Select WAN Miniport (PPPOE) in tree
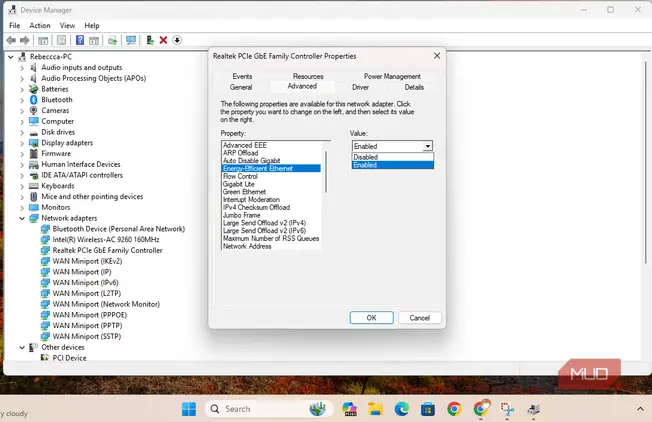652x422 pixels. [x=89, y=315]
